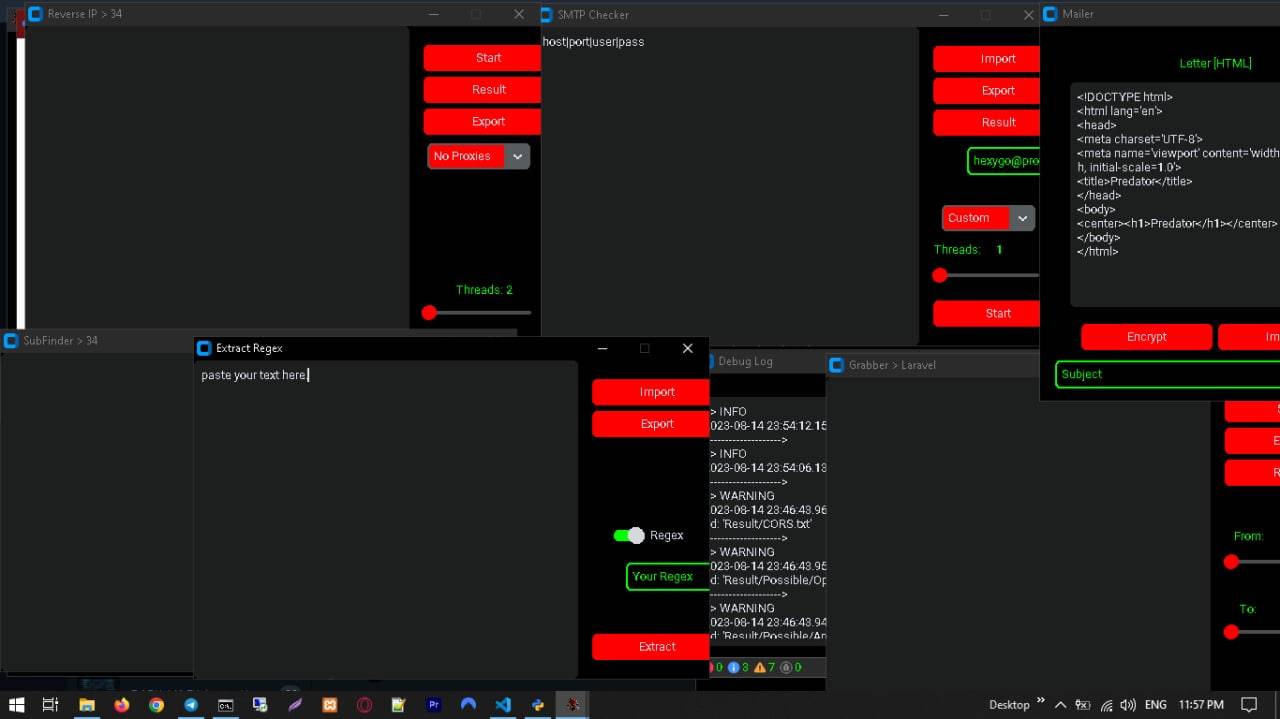This screenshot has height=719, width=1280.
Task: Open the Command Prompt taskbar icon
Action: click(x=226, y=705)
